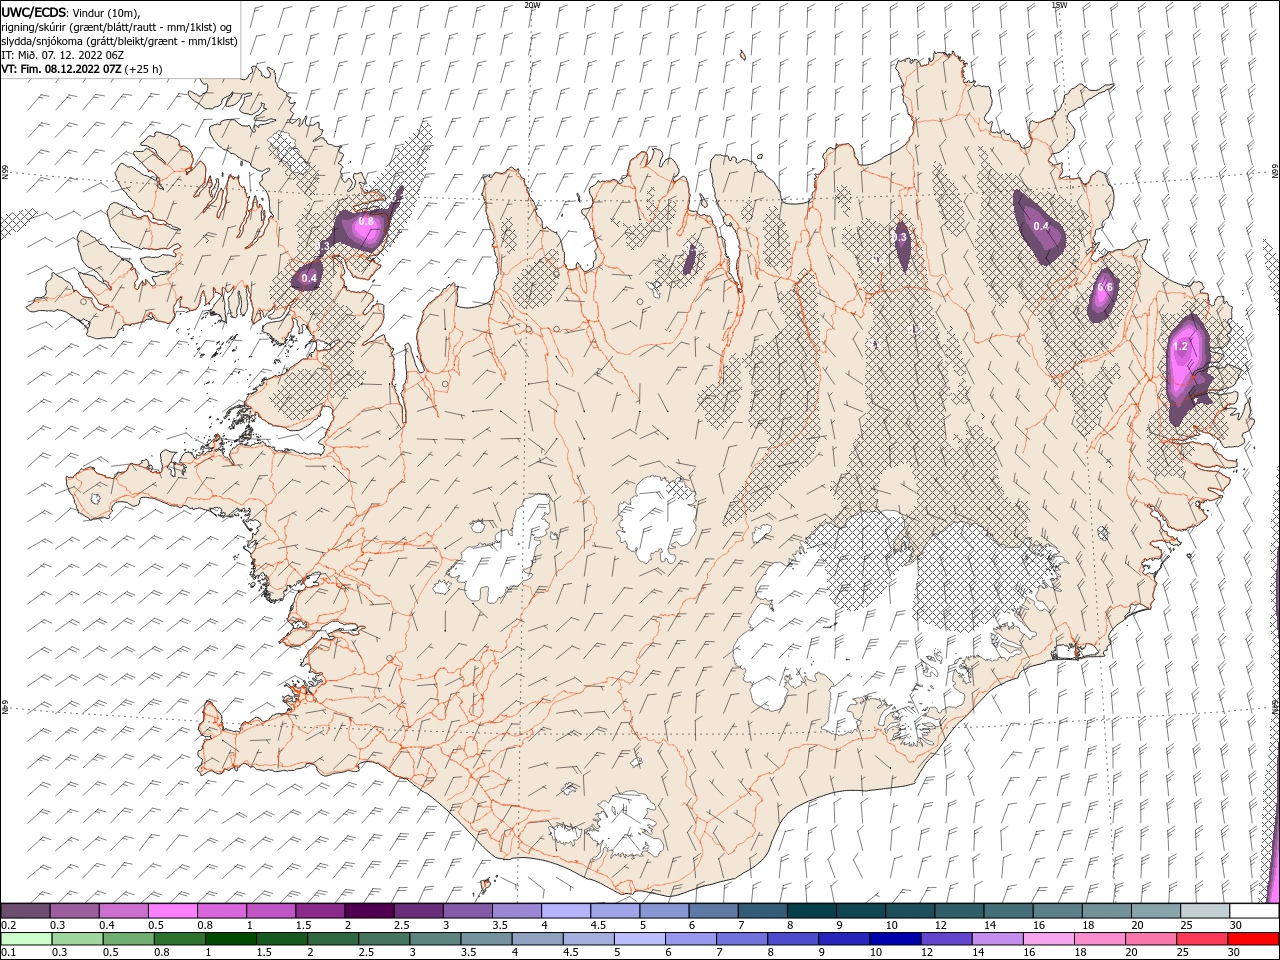Click the '0.4' snowfall label in northeast Iceland
Image resolution: width=1280 pixels, height=960 pixels.
tap(1041, 226)
